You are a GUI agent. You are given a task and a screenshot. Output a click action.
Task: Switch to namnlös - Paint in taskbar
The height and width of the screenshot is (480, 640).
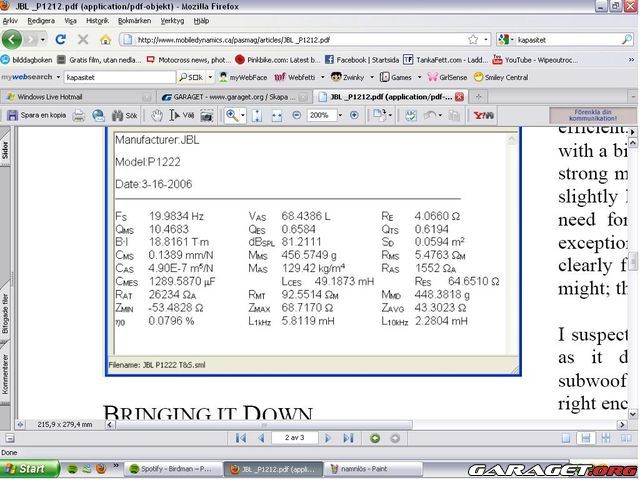(x=373, y=469)
